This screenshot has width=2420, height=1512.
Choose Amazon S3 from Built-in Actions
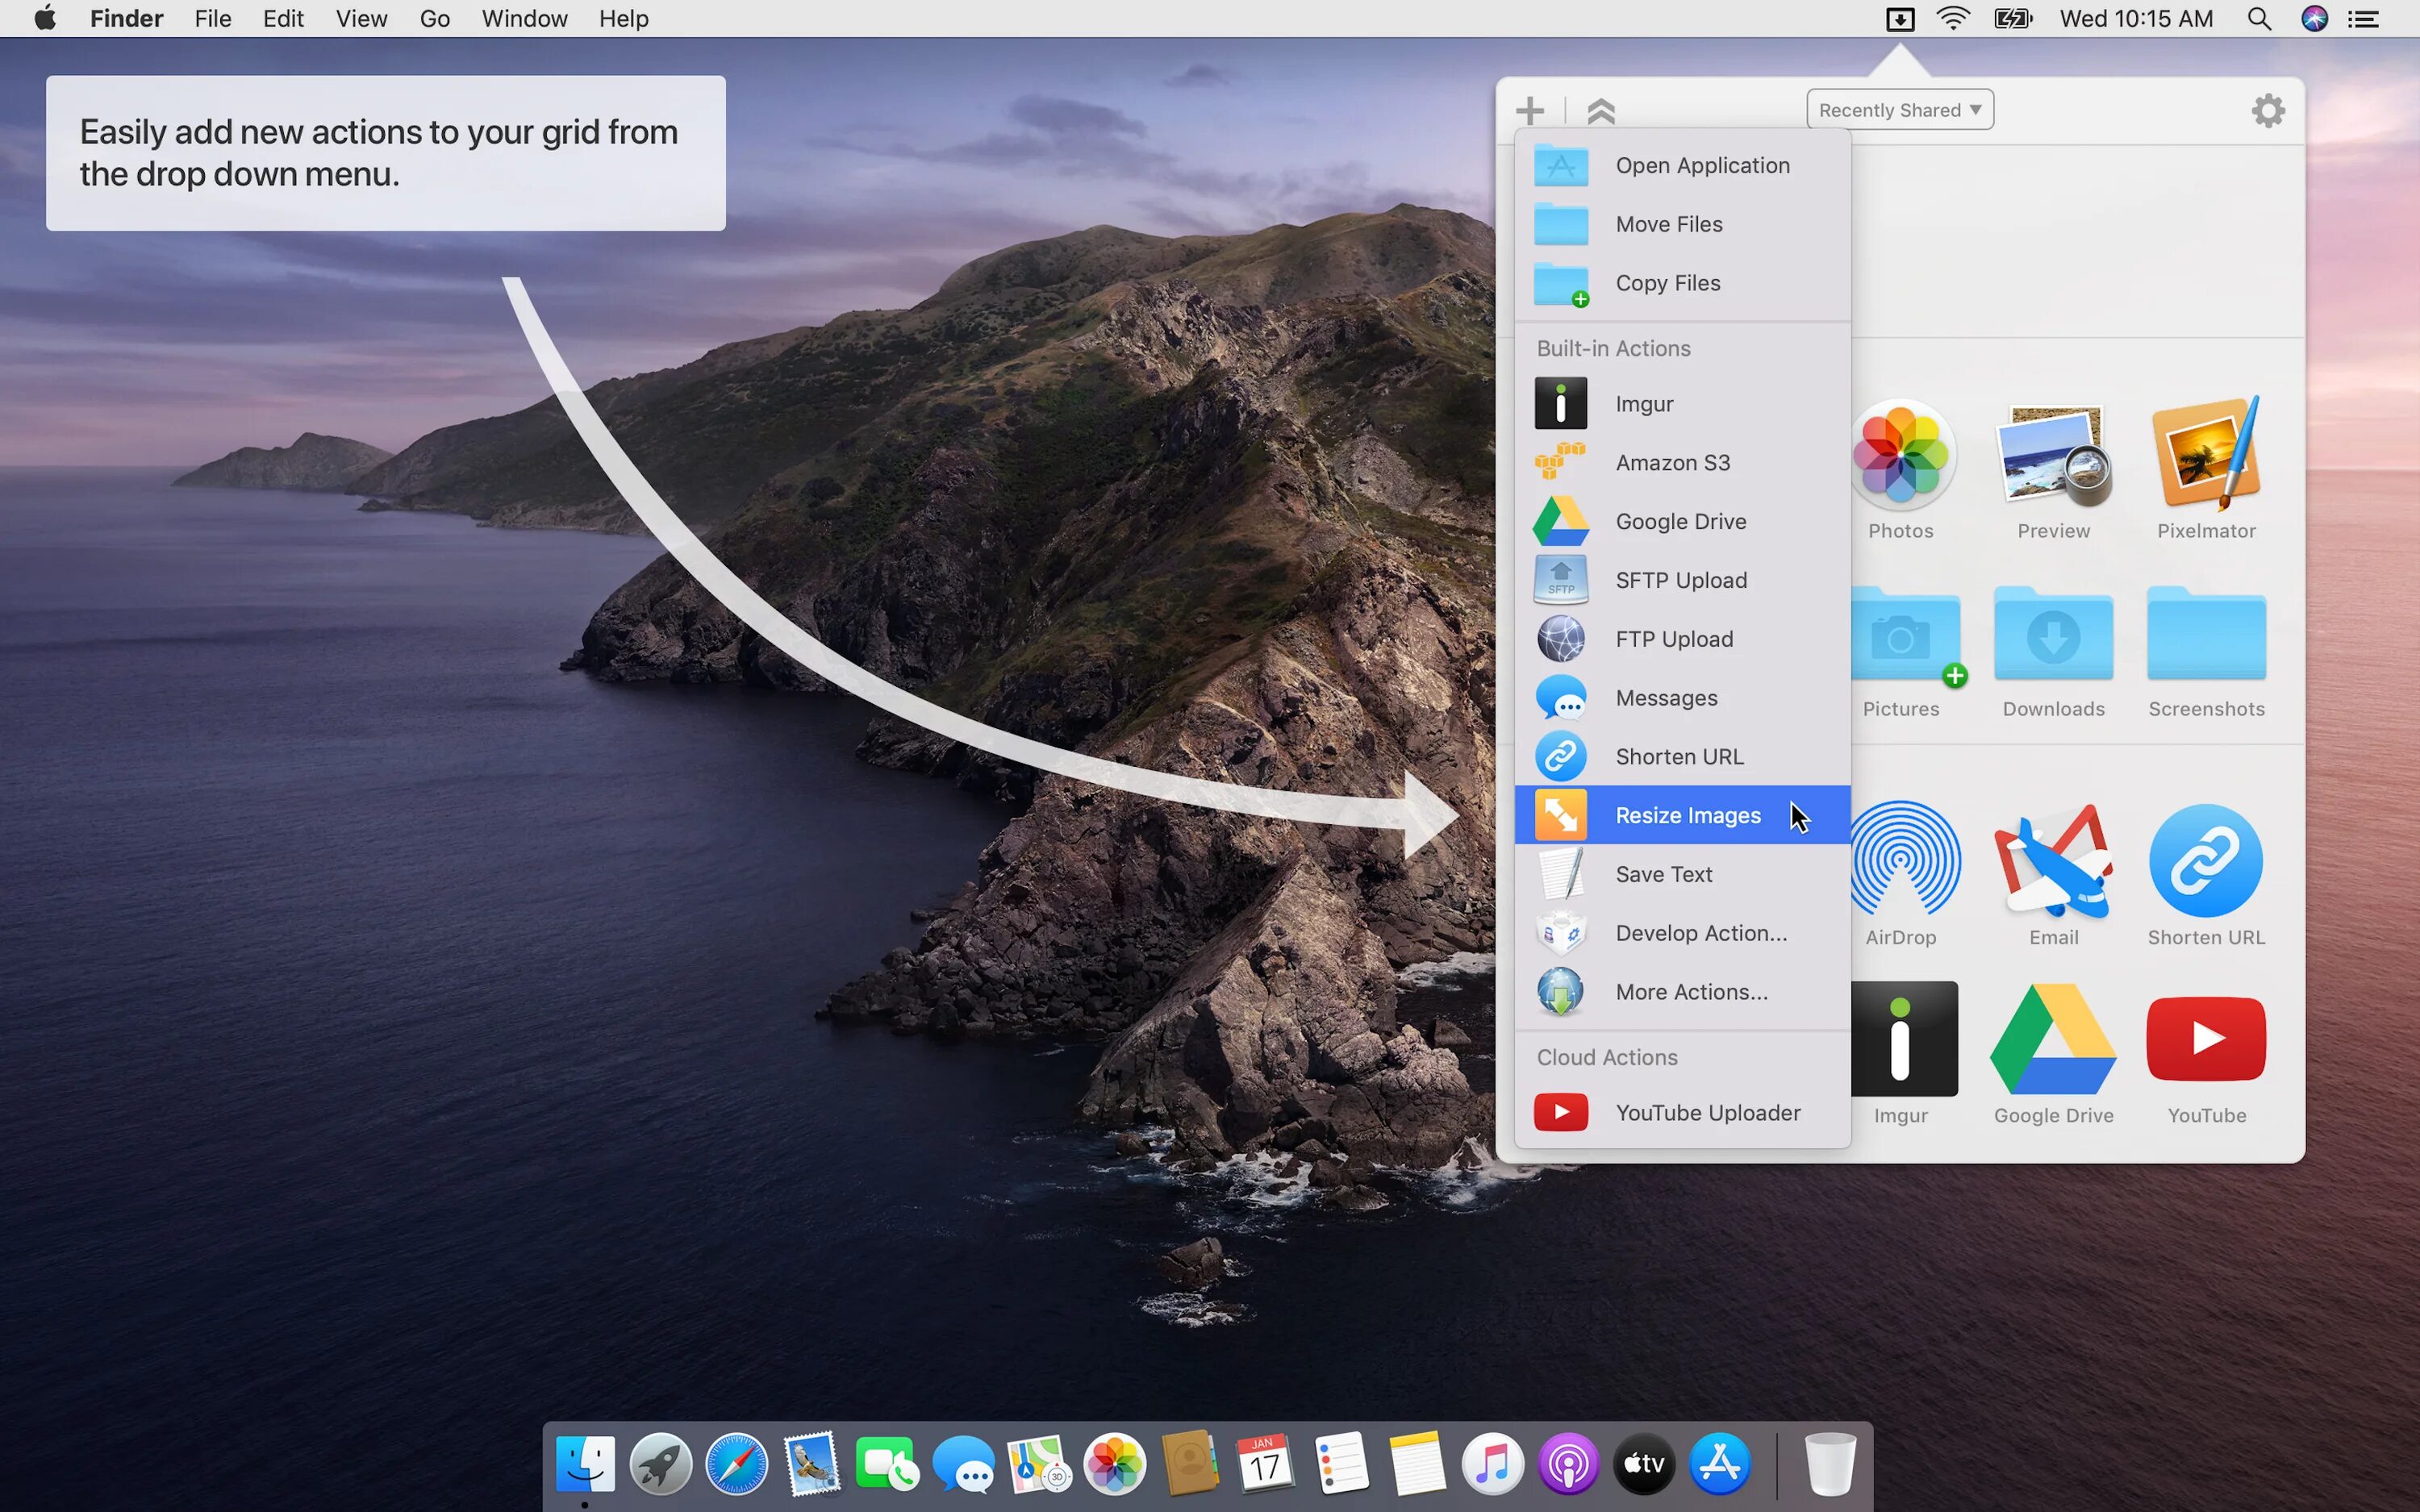coord(1671,463)
